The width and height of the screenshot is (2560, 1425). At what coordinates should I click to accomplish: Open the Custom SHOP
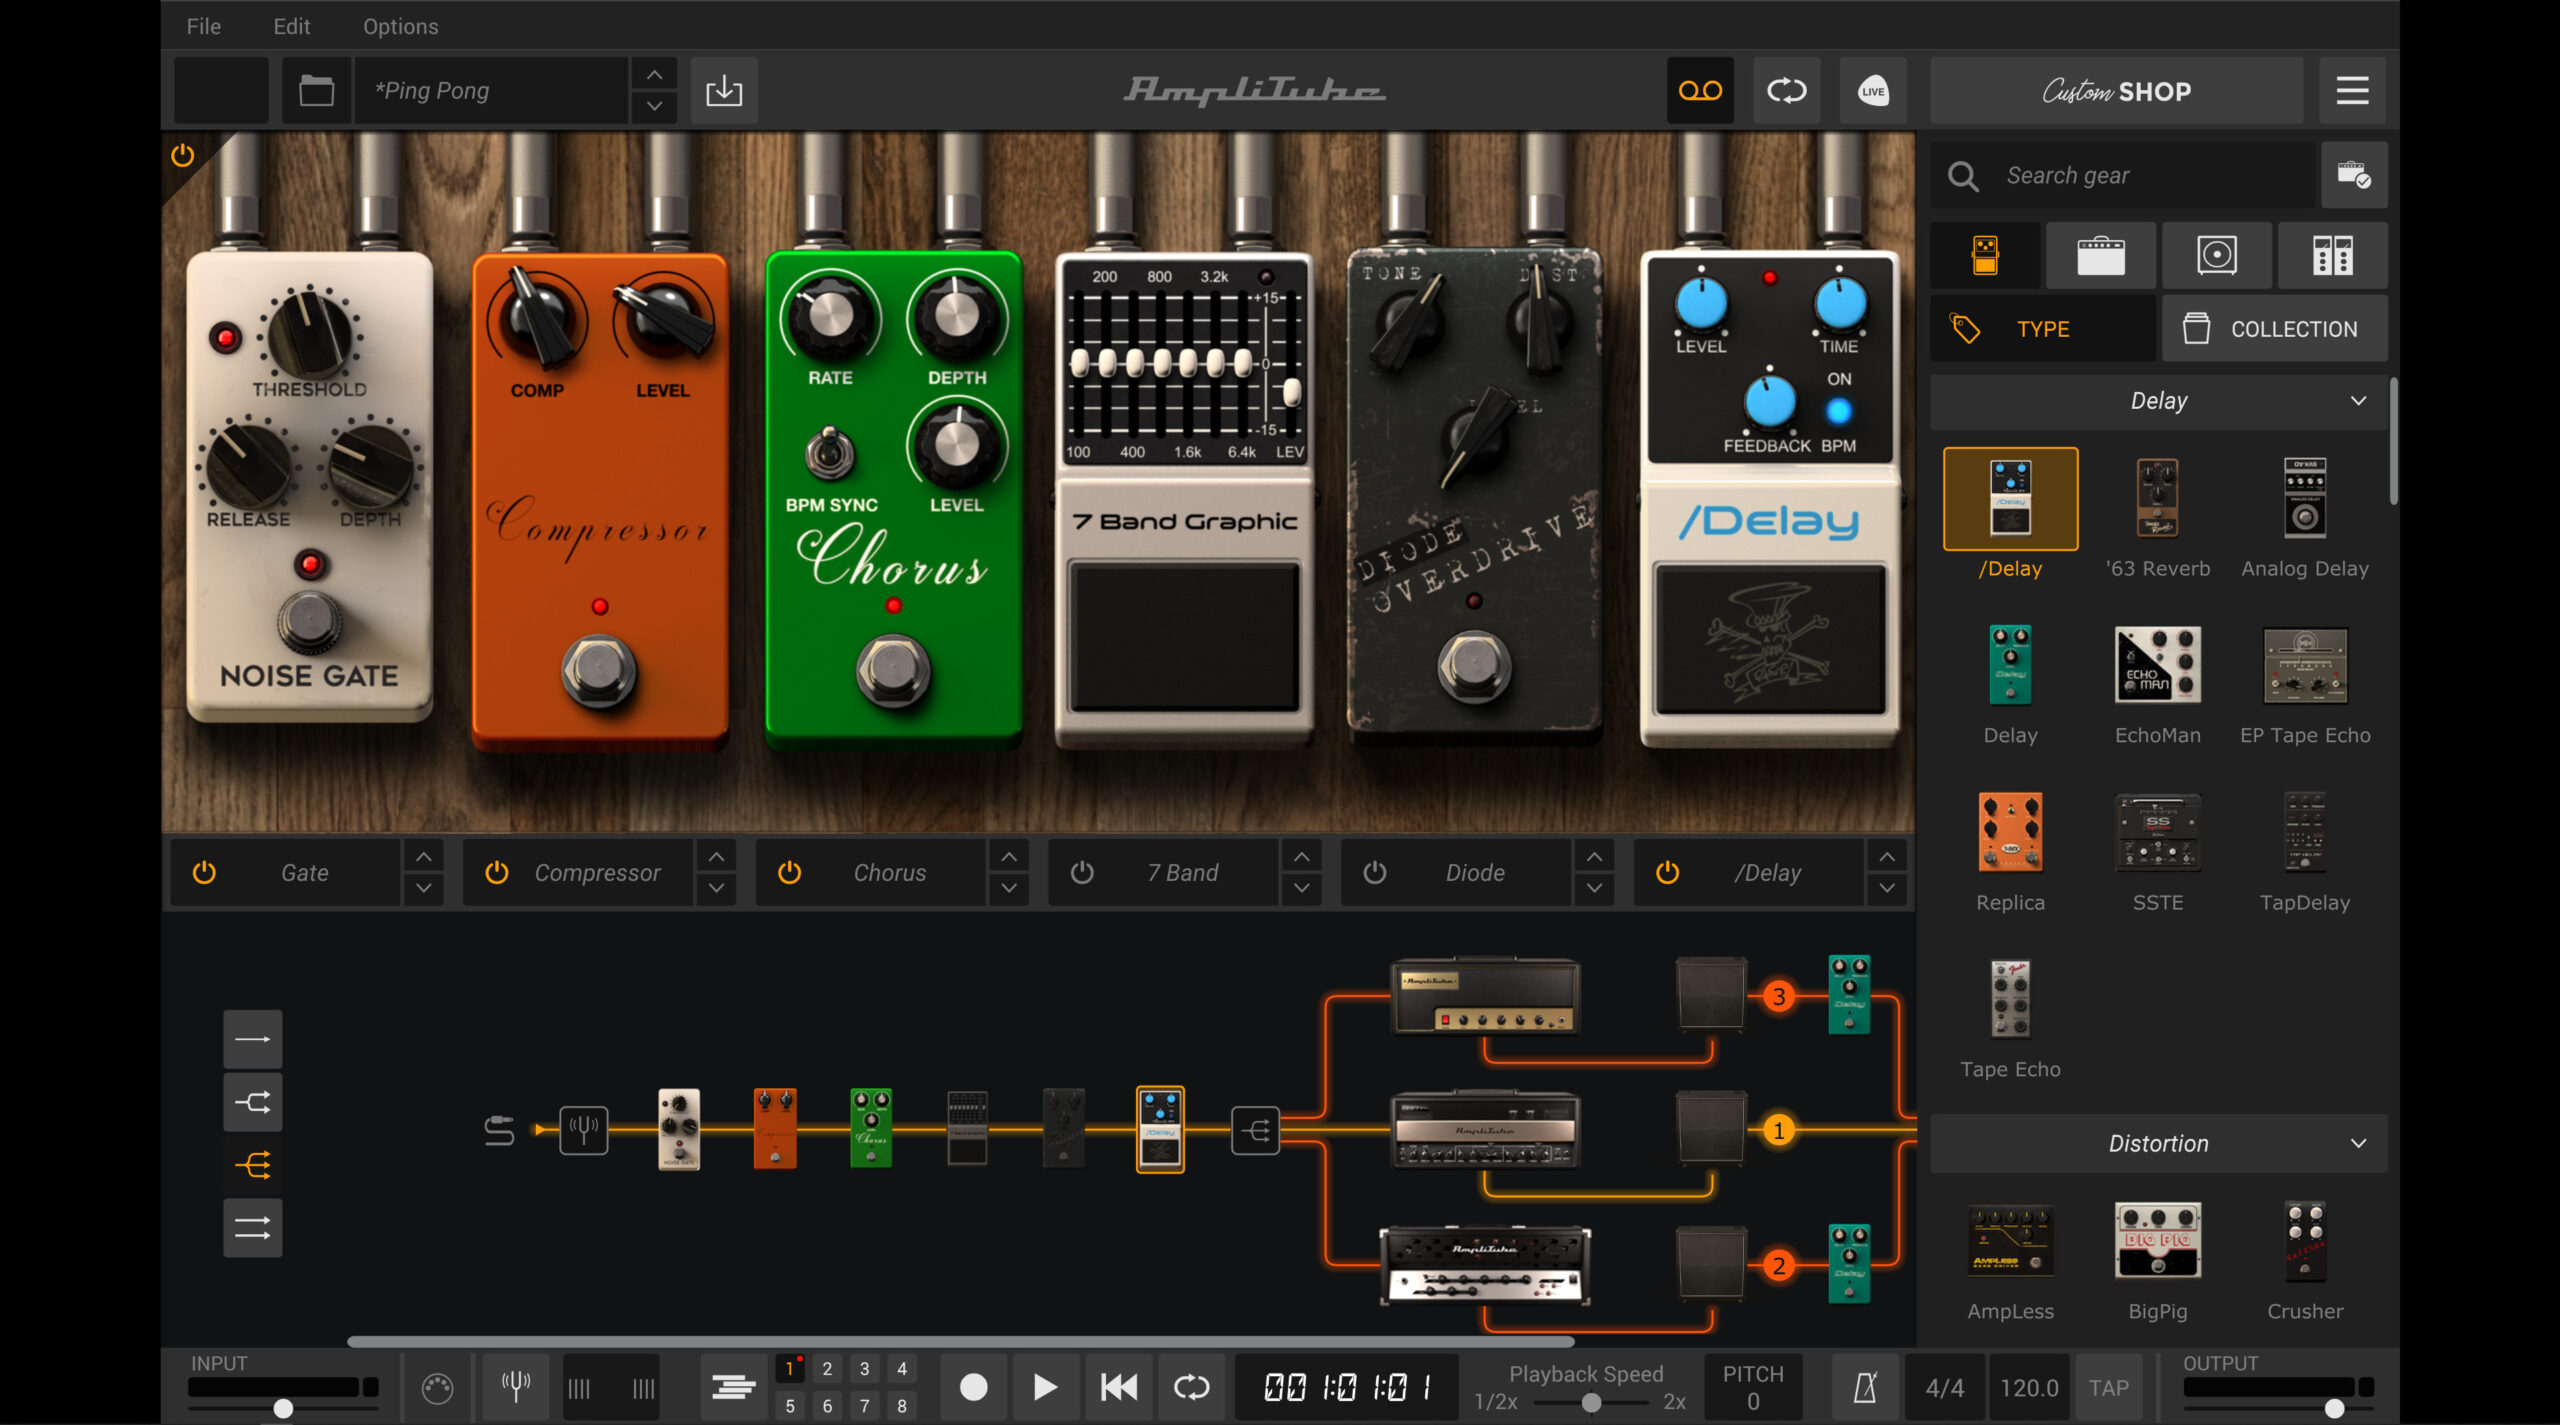[x=2116, y=91]
